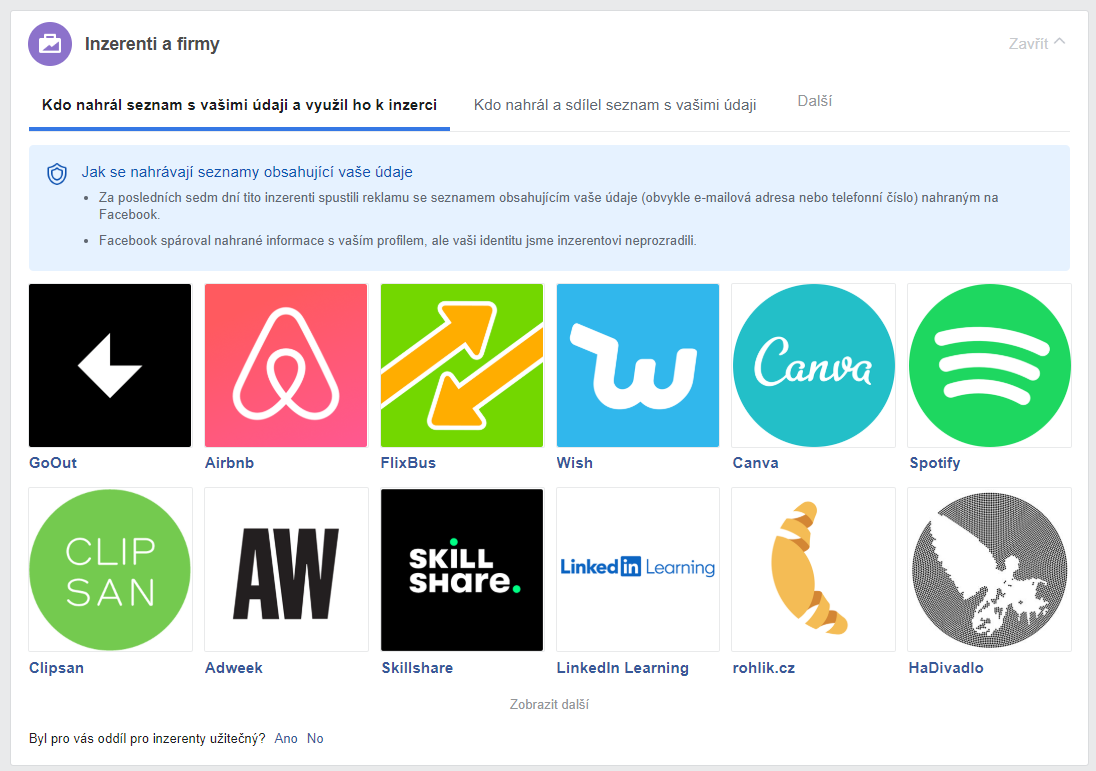Answer Ano to the usefulness question
1096x771 pixels.
(286, 738)
